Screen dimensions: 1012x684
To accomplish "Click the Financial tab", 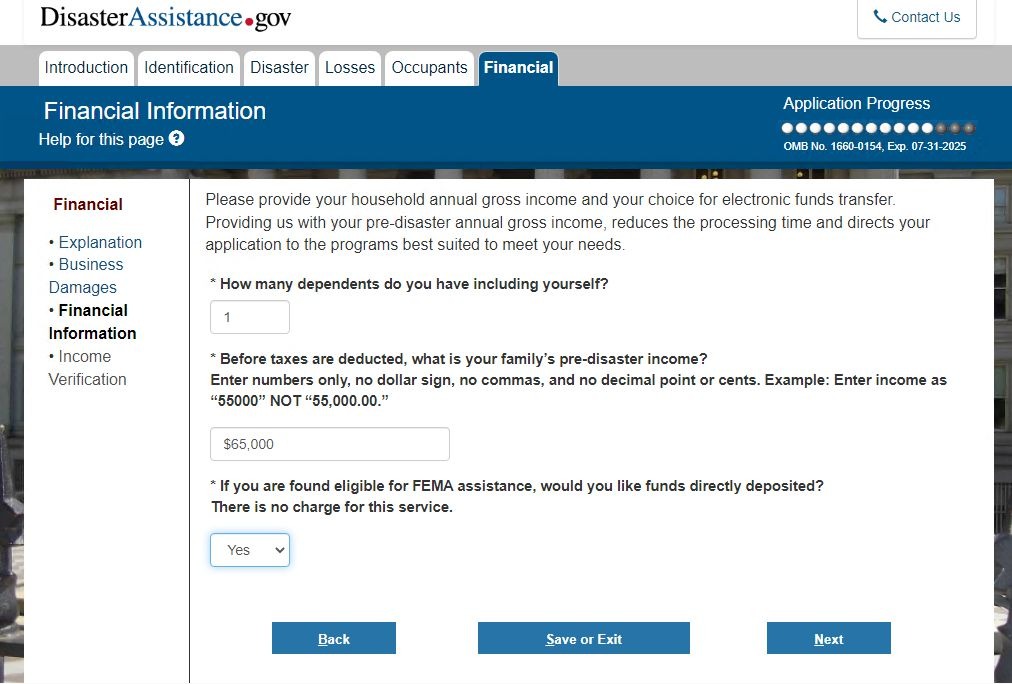I will click(x=518, y=68).
